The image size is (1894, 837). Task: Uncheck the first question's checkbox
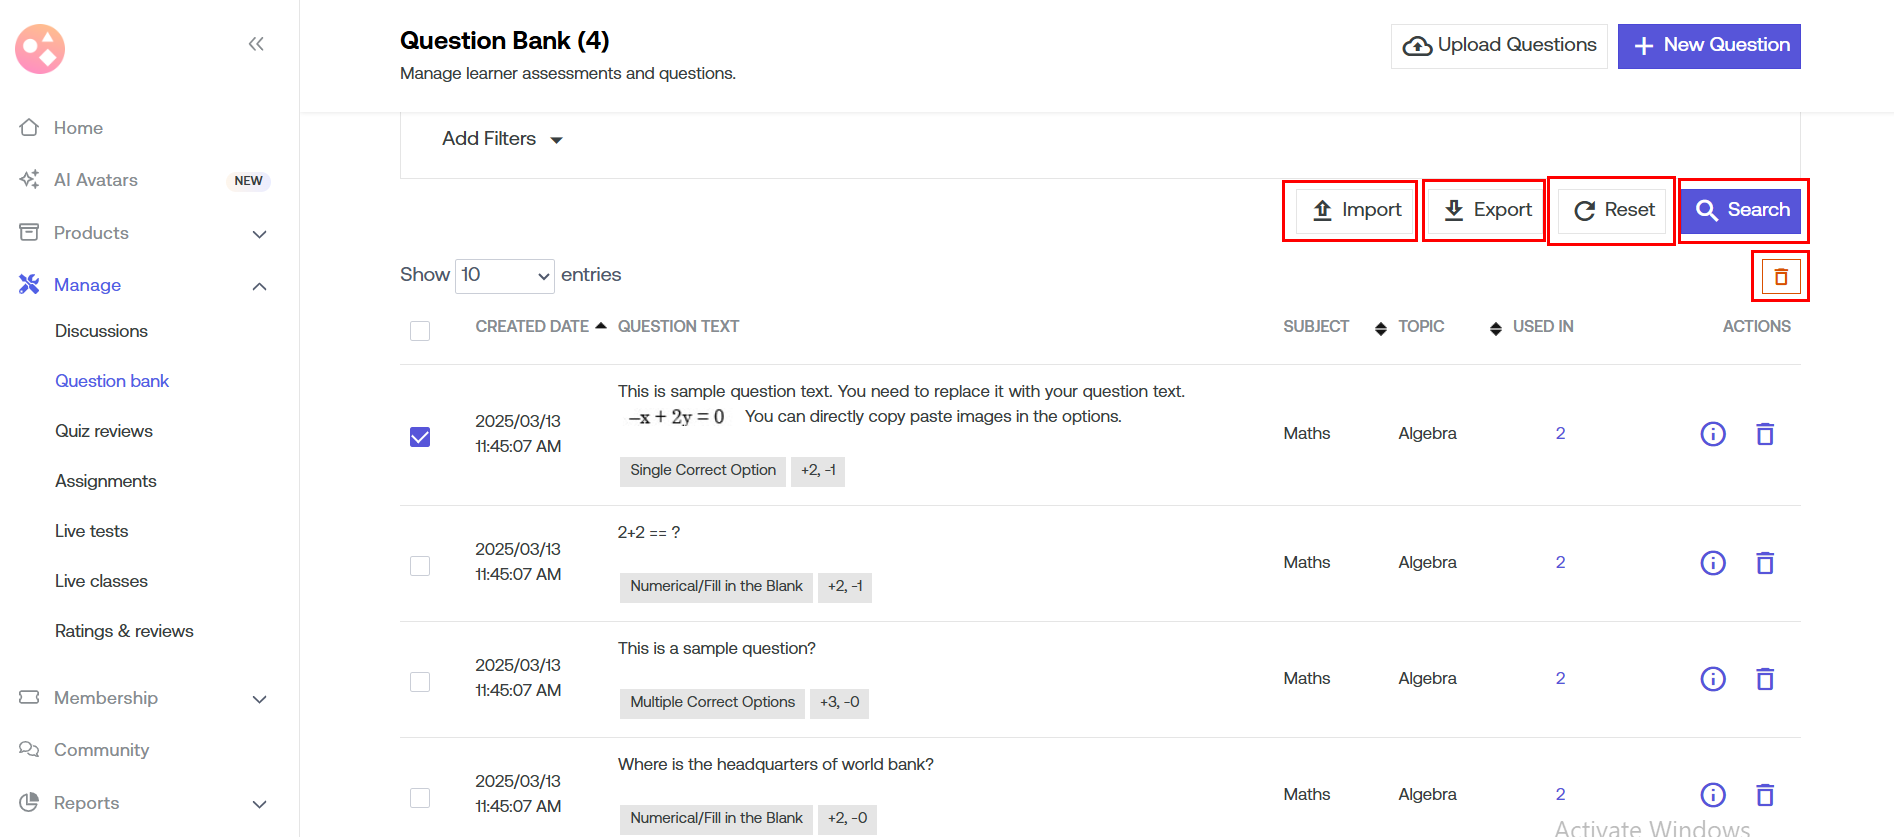point(420,437)
